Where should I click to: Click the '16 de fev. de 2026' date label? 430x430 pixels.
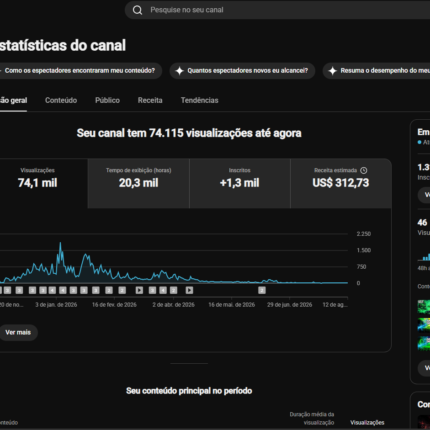click(x=114, y=305)
